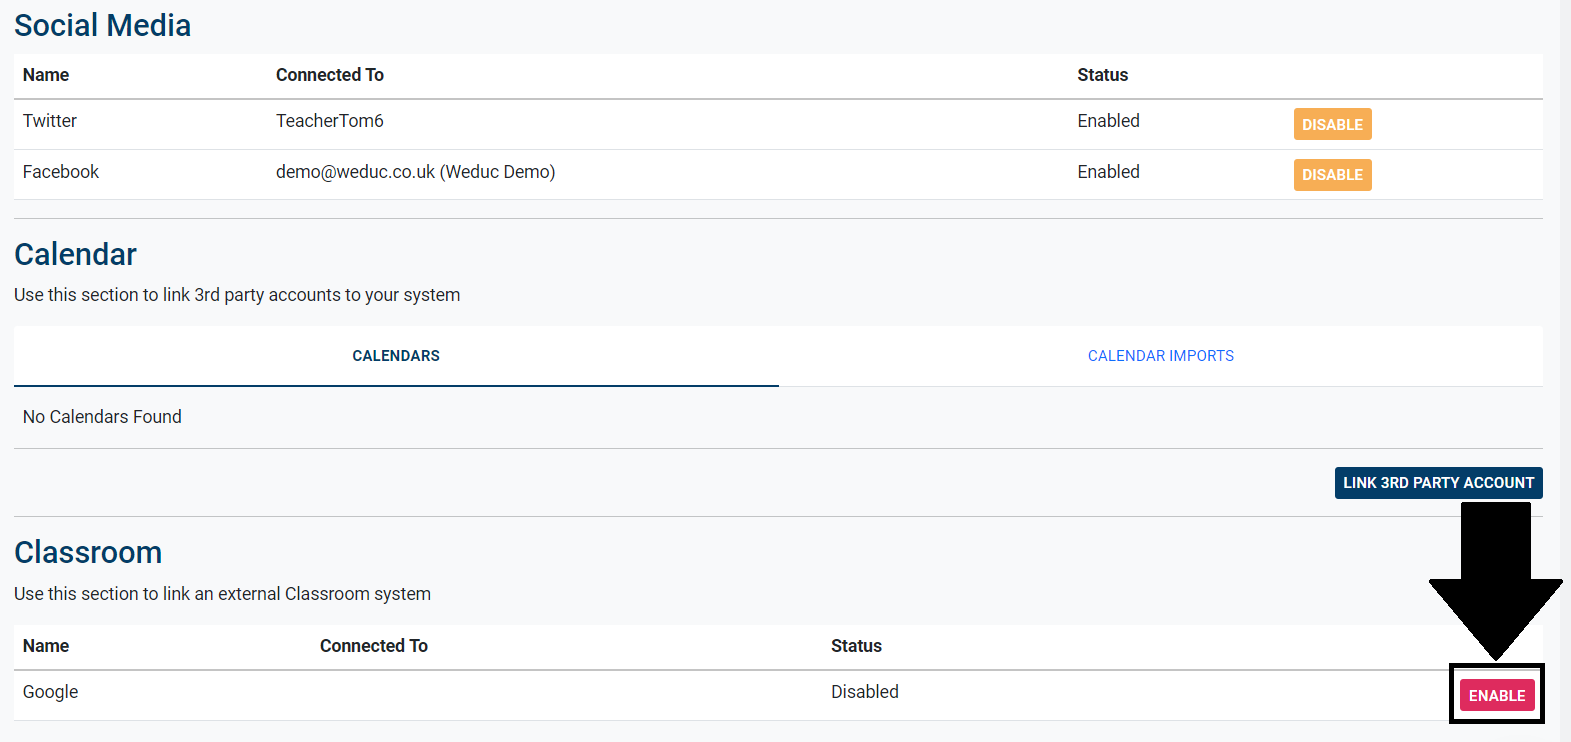
Task: Click Status header in Classroom table
Action: click(856, 646)
